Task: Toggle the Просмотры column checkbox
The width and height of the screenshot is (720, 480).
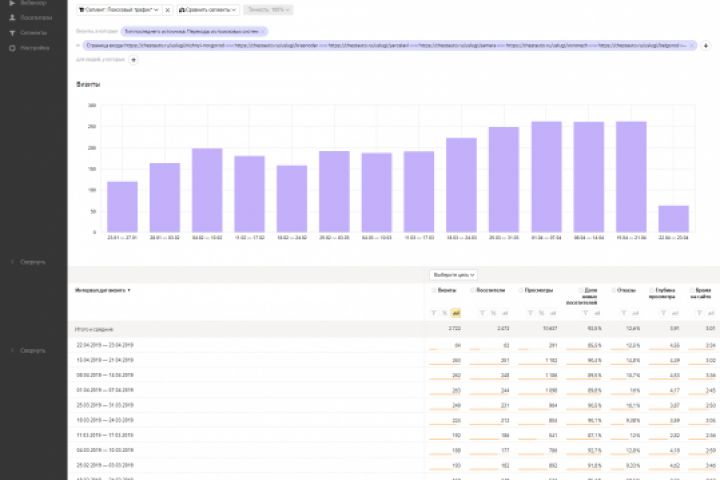Action: click(x=521, y=290)
